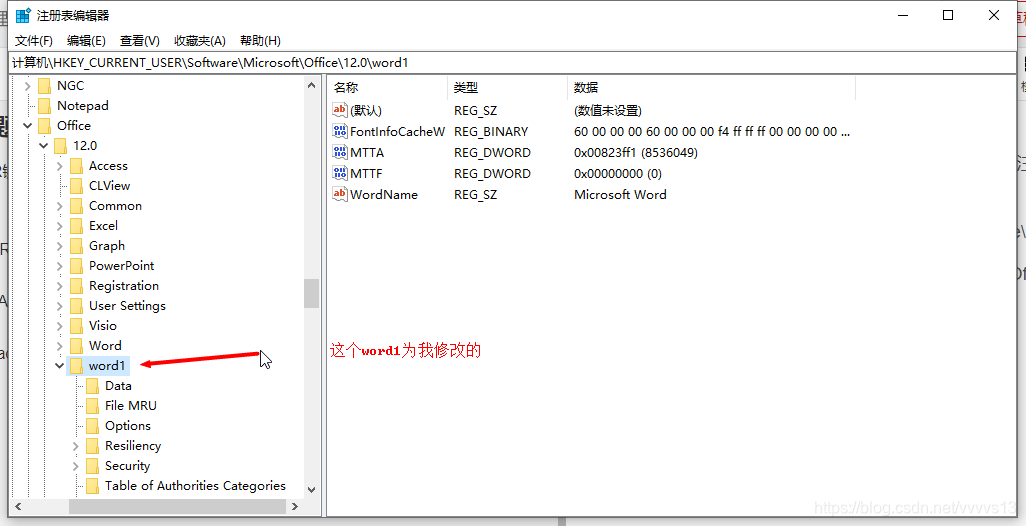Click the Notepad folder icon
Screen dimensions: 1026x526
44,105
